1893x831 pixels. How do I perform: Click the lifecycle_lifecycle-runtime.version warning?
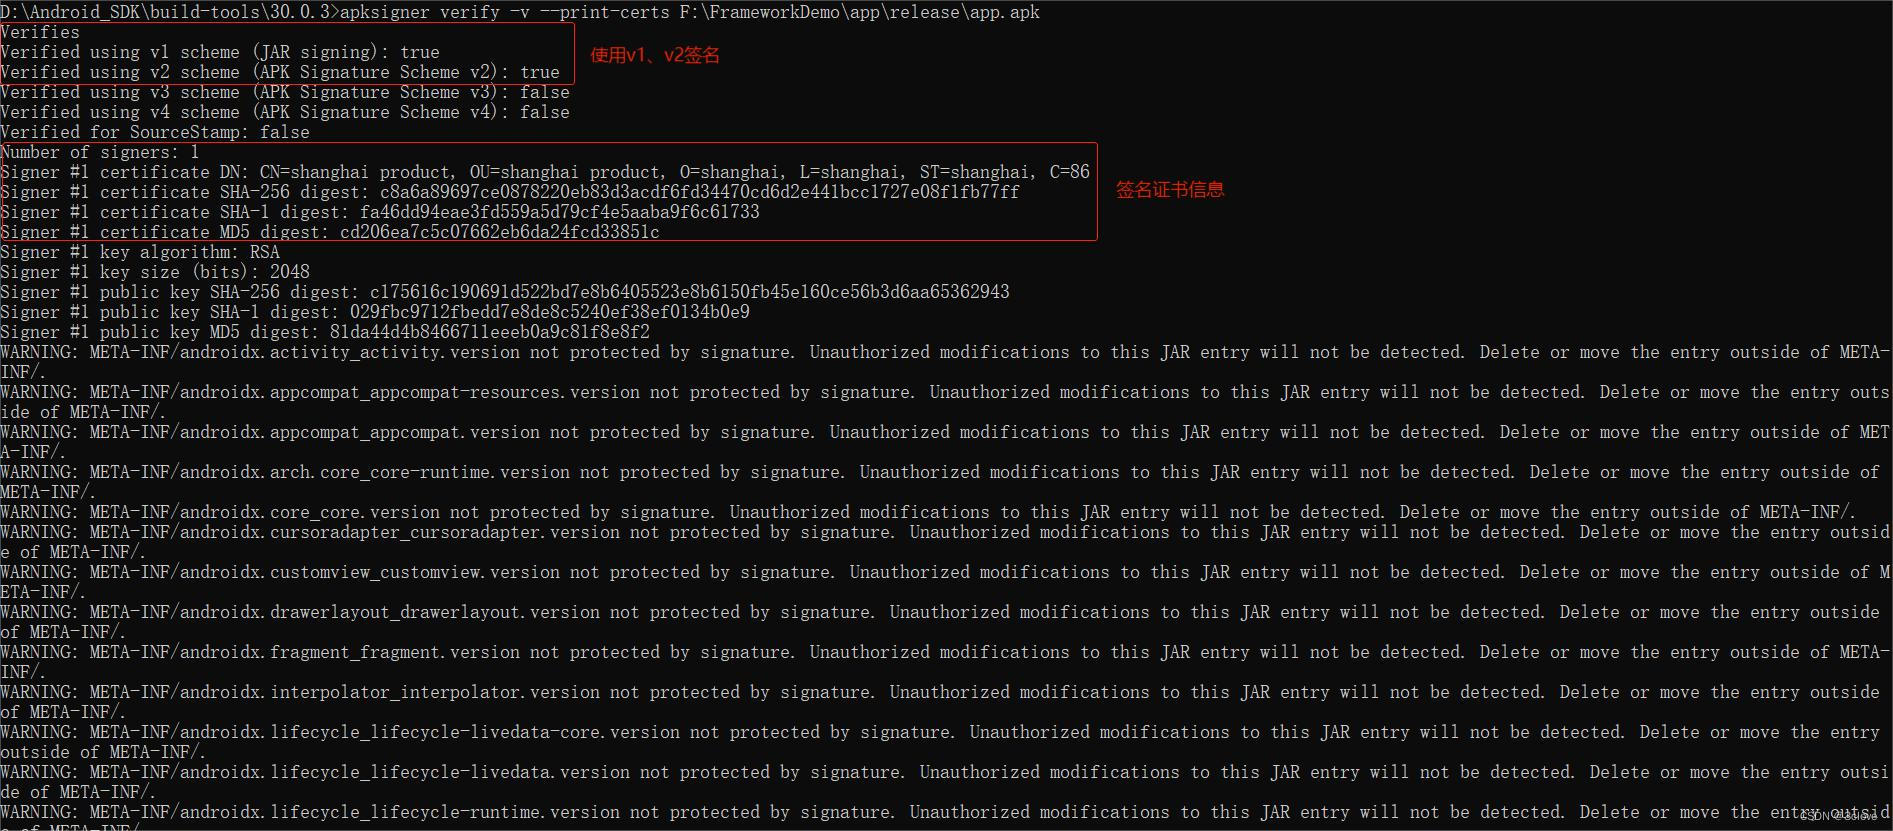pos(945,817)
